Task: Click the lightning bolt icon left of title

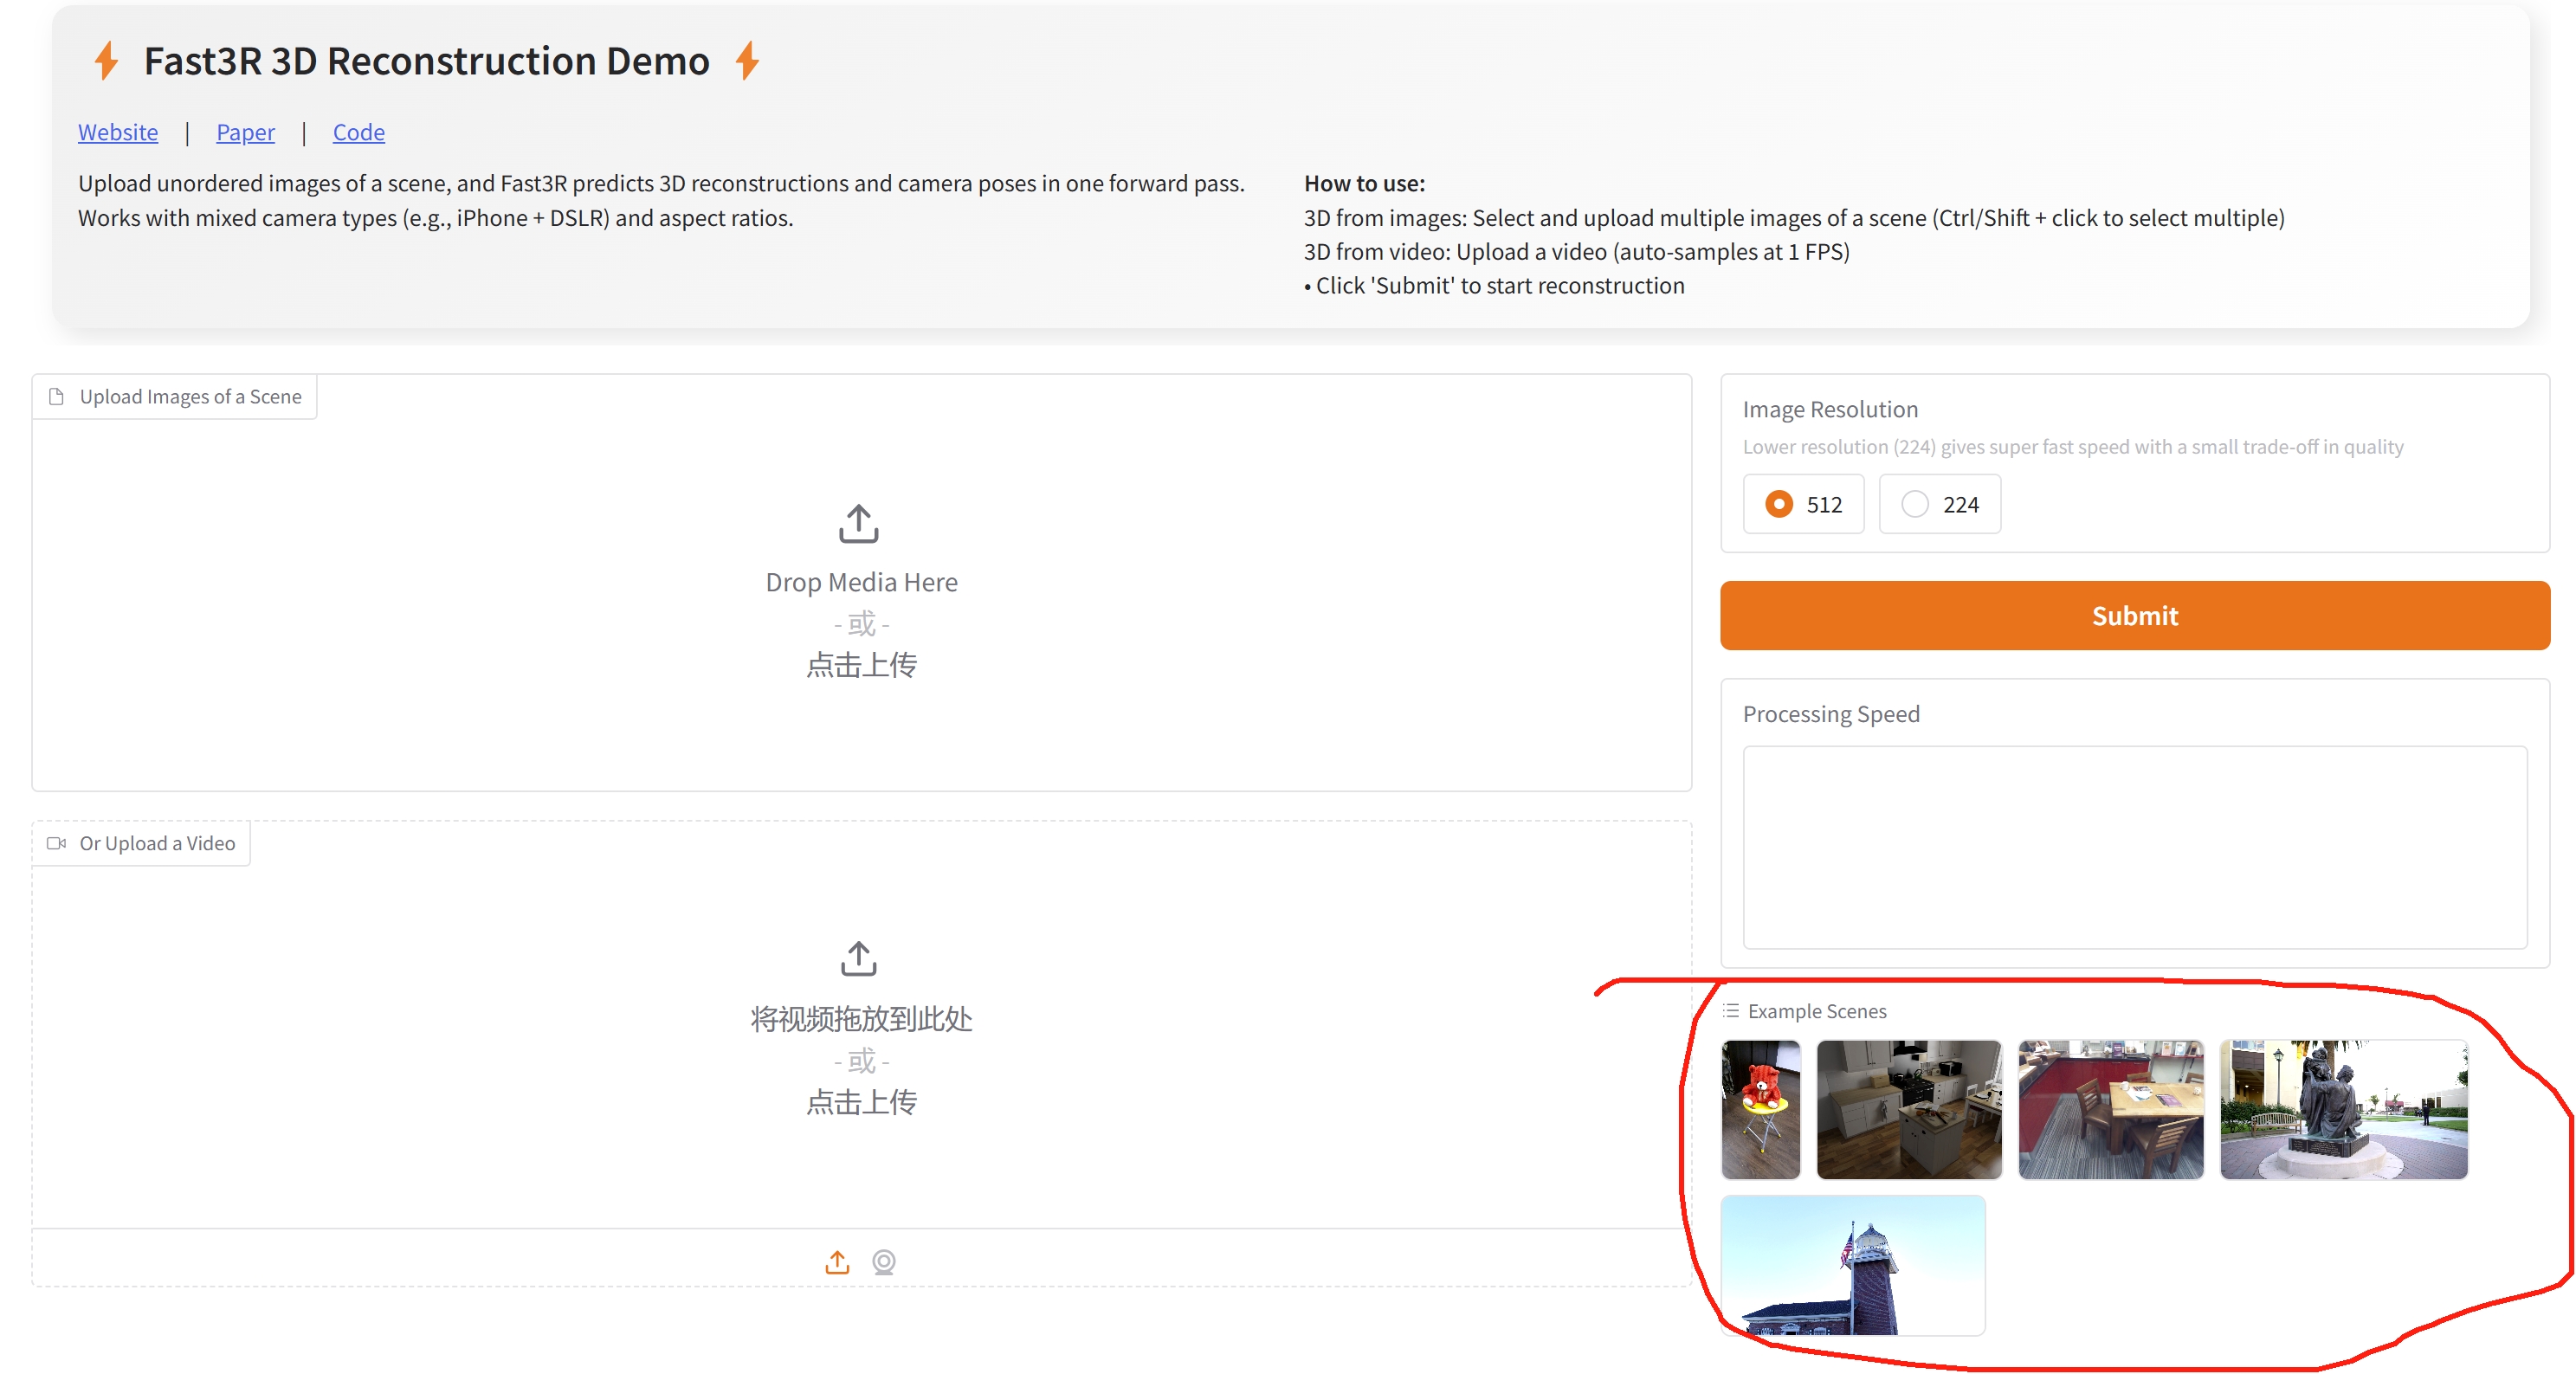Action: click(x=106, y=61)
